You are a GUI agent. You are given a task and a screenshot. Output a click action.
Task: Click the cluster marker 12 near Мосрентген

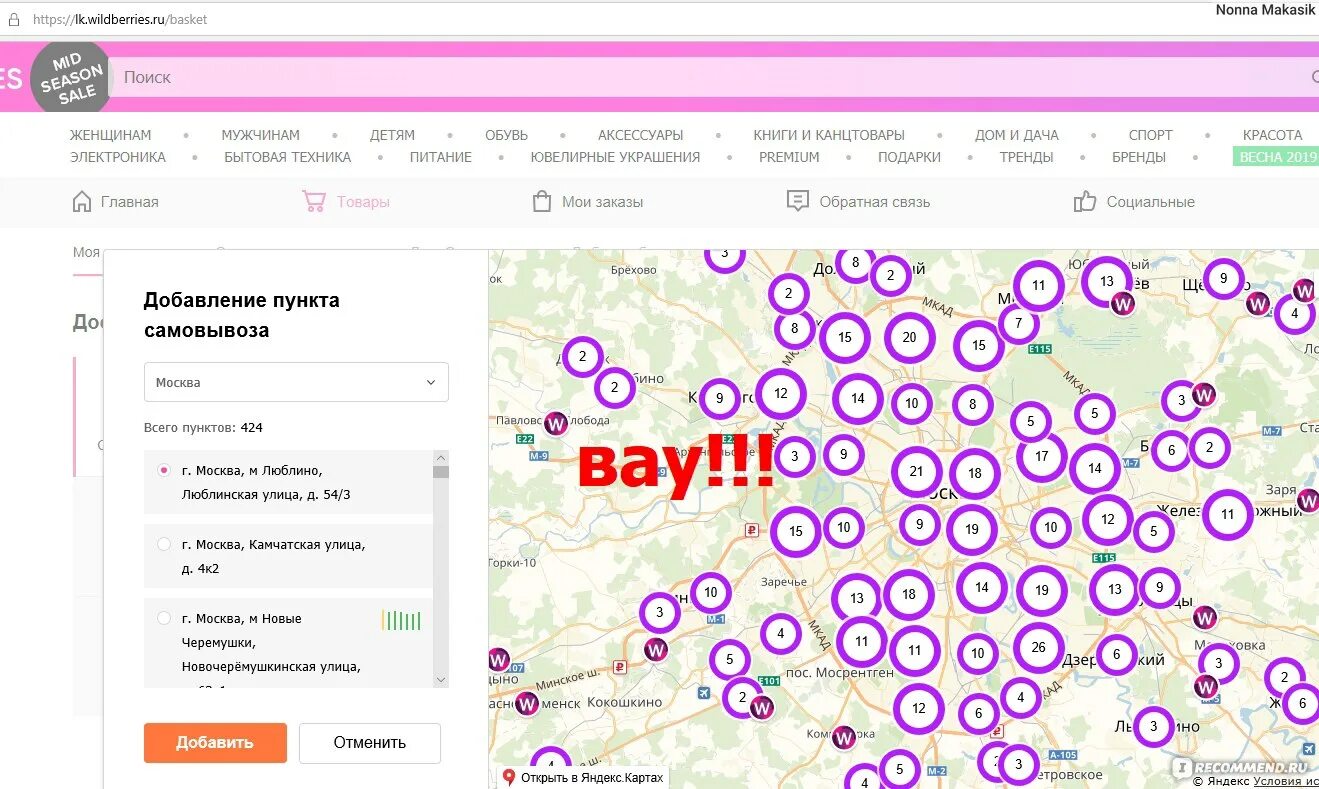(918, 708)
